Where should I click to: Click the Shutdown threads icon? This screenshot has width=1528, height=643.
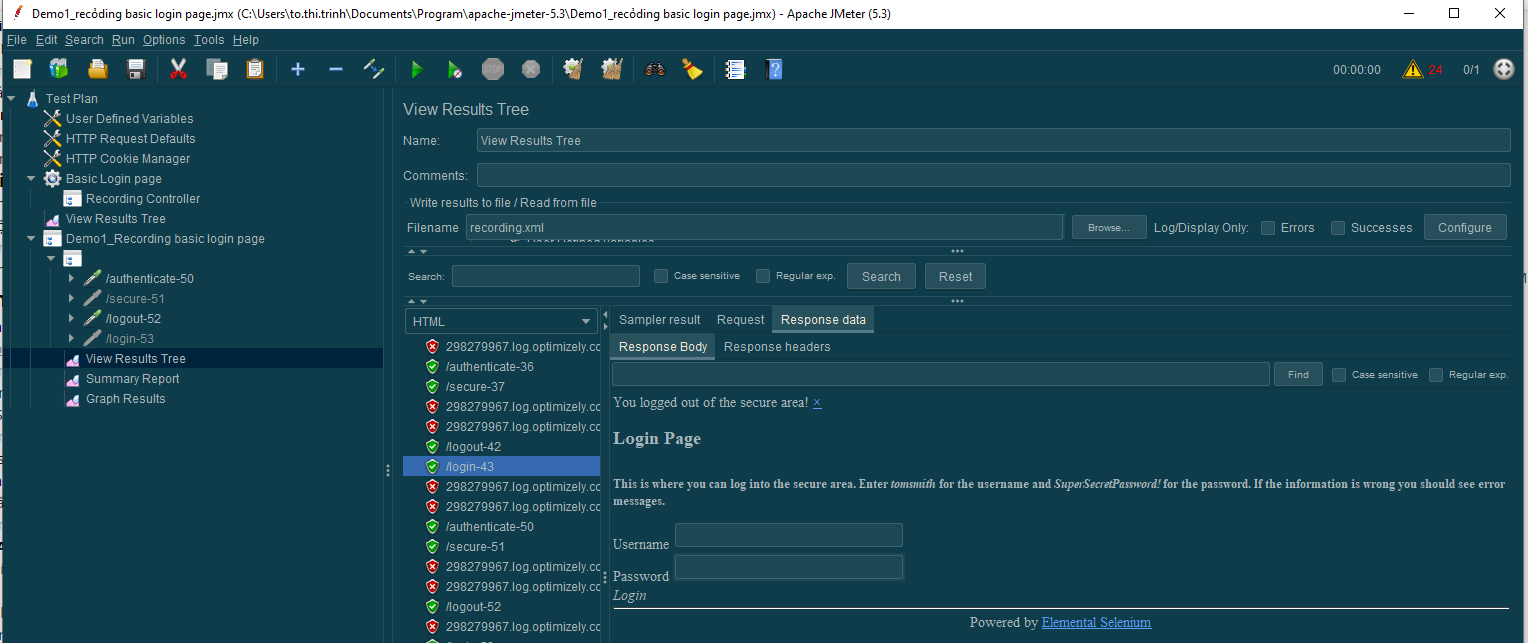[x=531, y=69]
